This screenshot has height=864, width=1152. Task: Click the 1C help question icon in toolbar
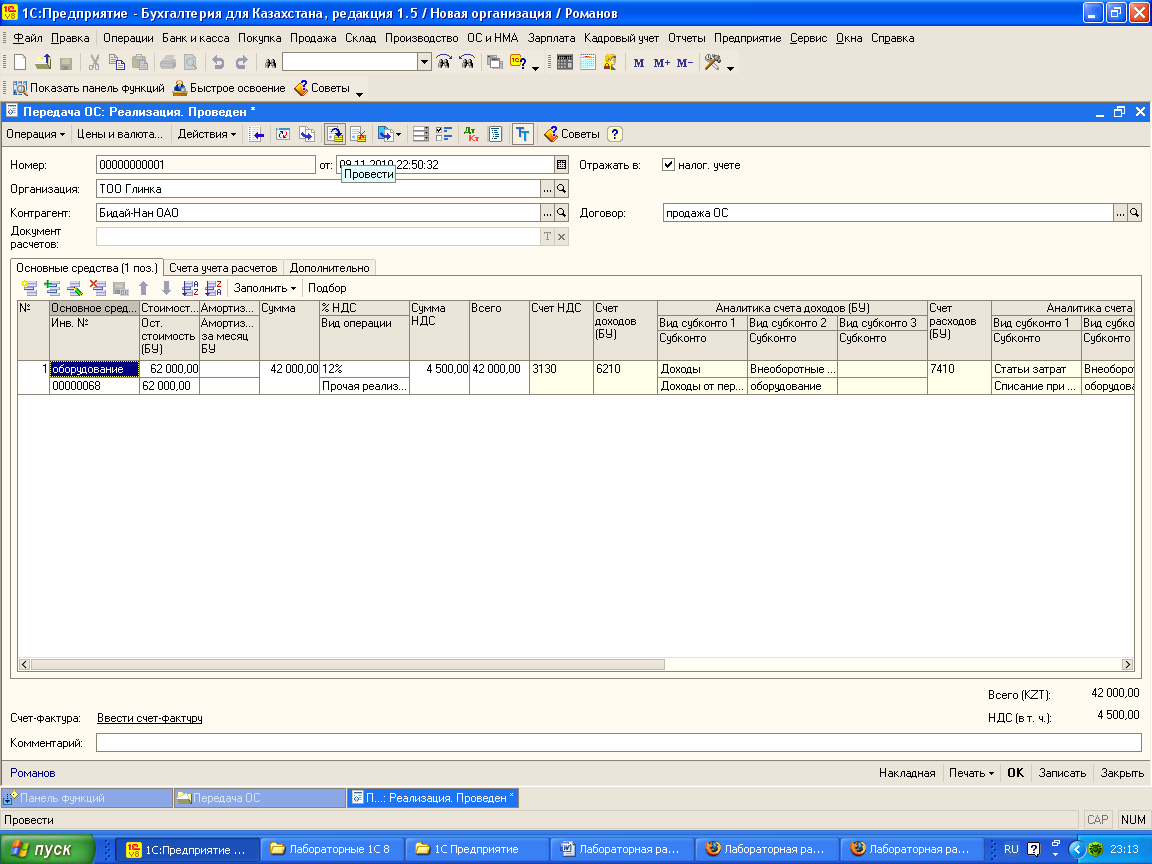pyautogui.click(x=518, y=62)
